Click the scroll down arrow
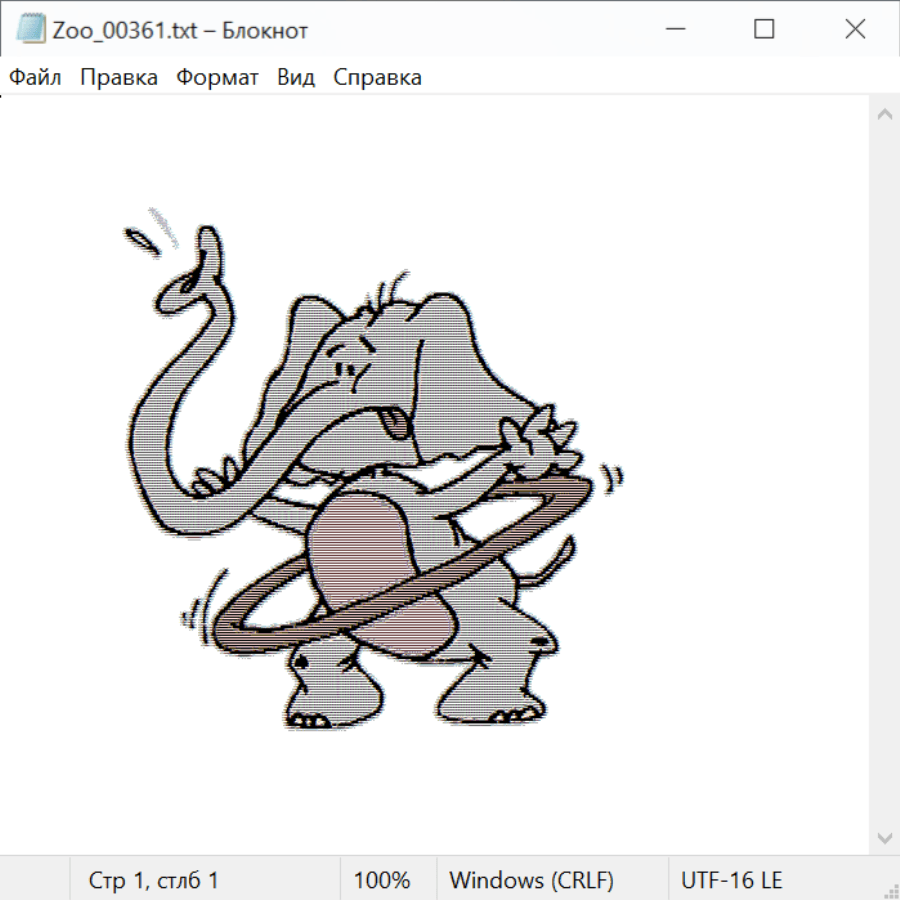Viewport: 900px width, 900px height. click(884, 837)
